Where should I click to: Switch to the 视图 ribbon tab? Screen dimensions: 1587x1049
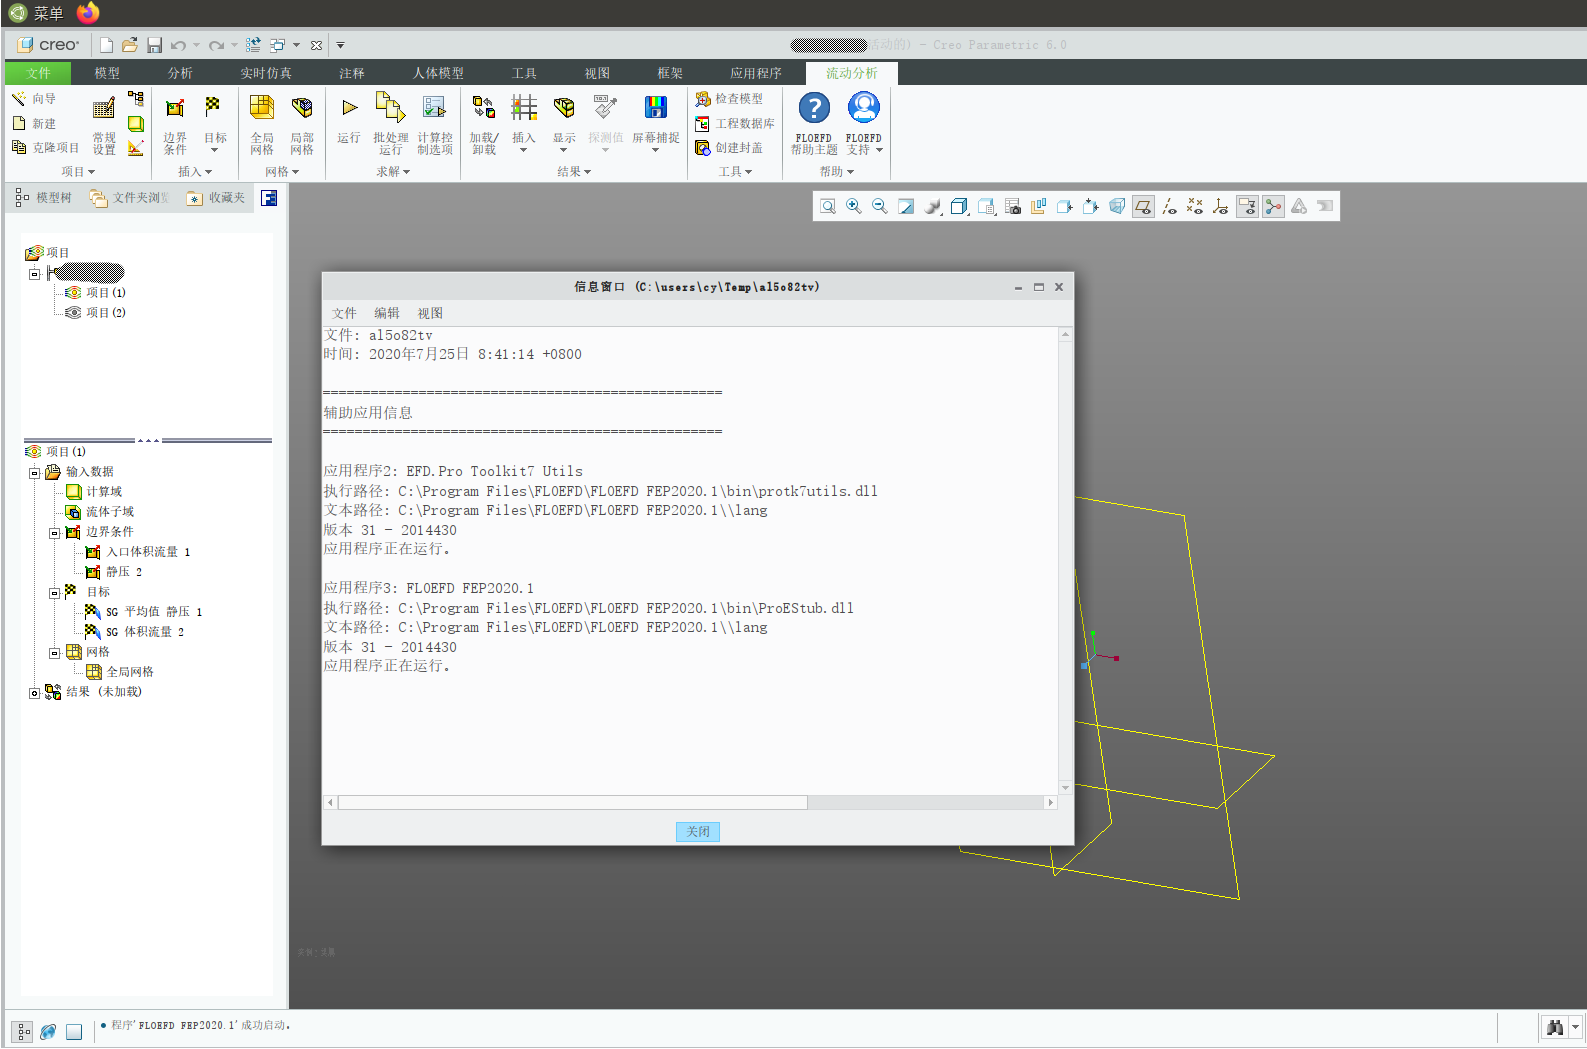click(x=597, y=73)
